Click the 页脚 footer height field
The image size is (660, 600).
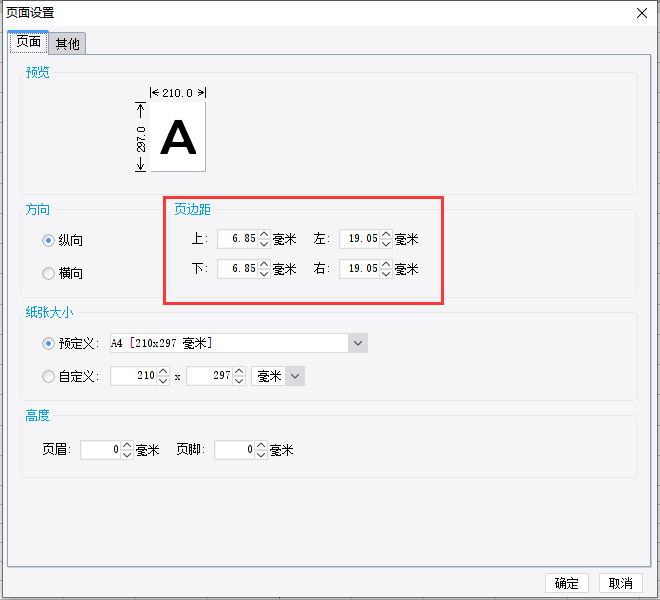point(235,450)
